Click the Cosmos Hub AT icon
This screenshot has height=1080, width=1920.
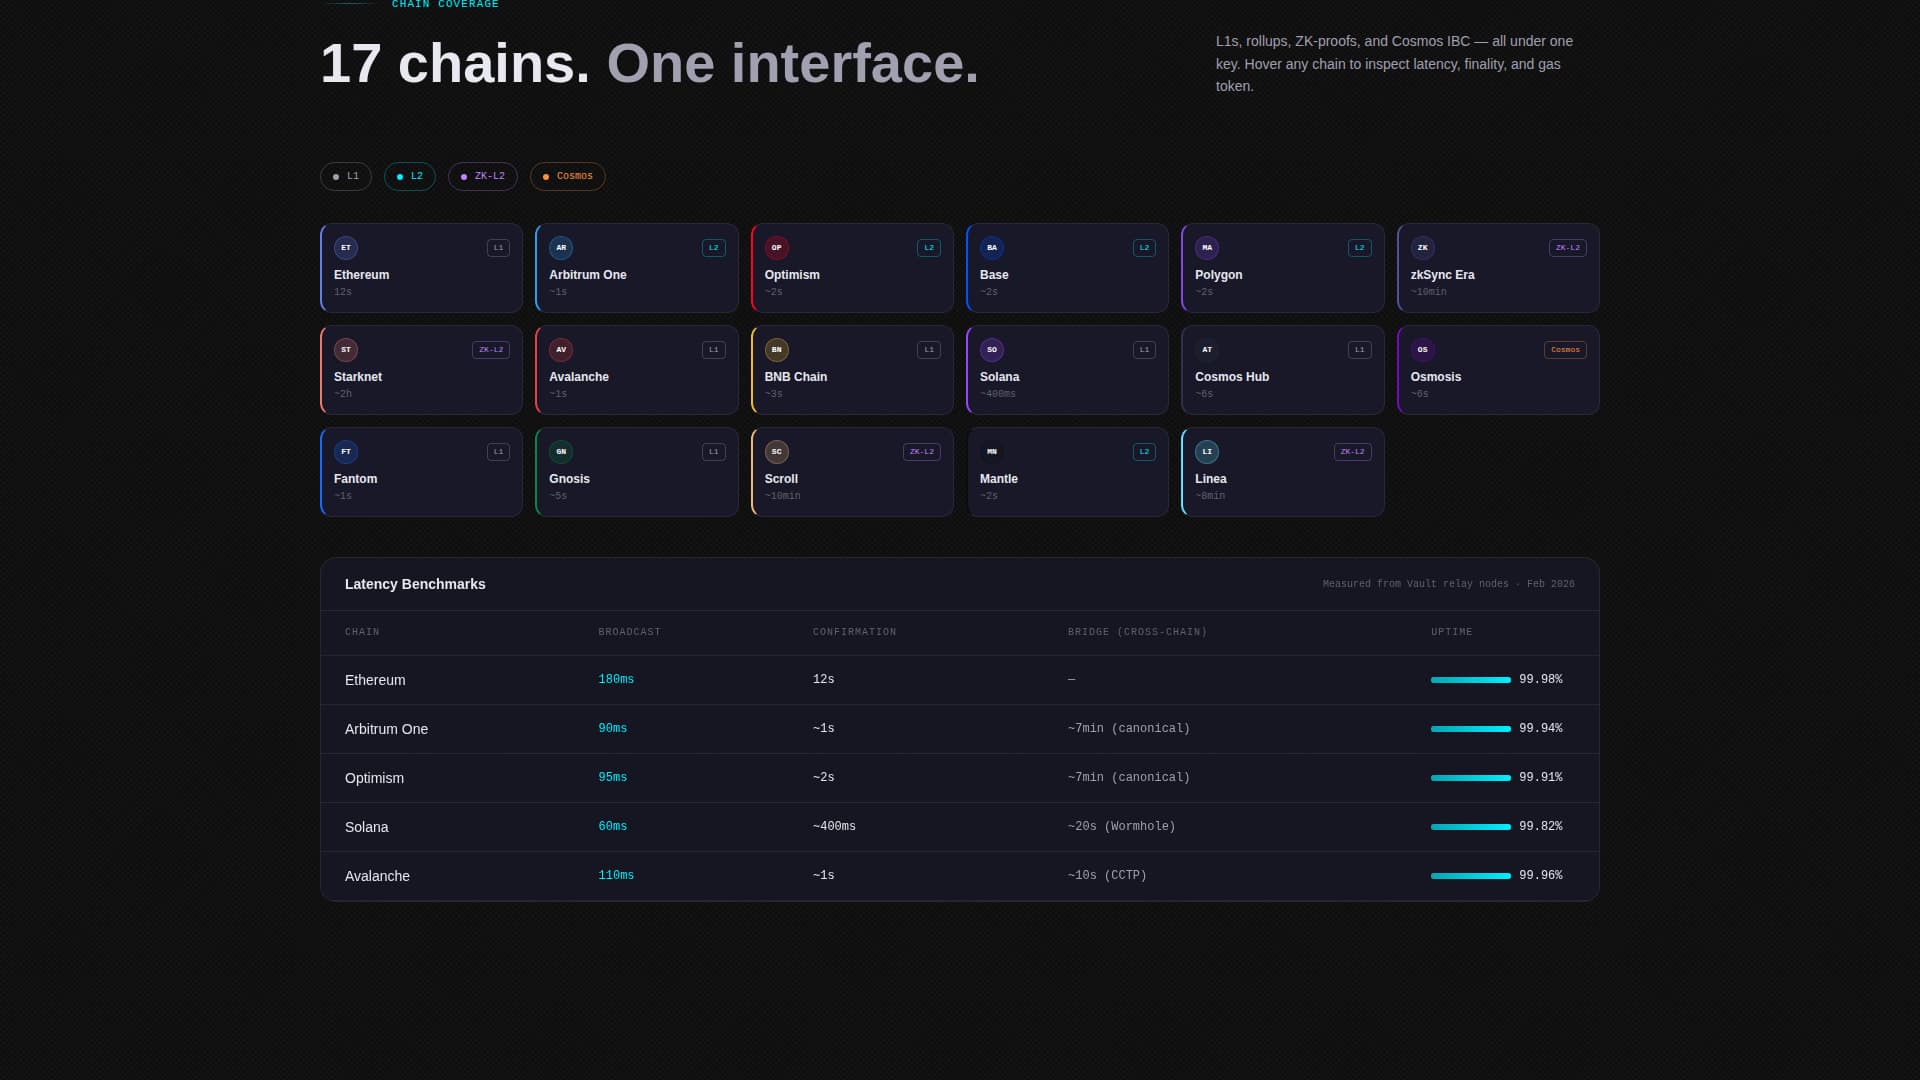tap(1207, 350)
